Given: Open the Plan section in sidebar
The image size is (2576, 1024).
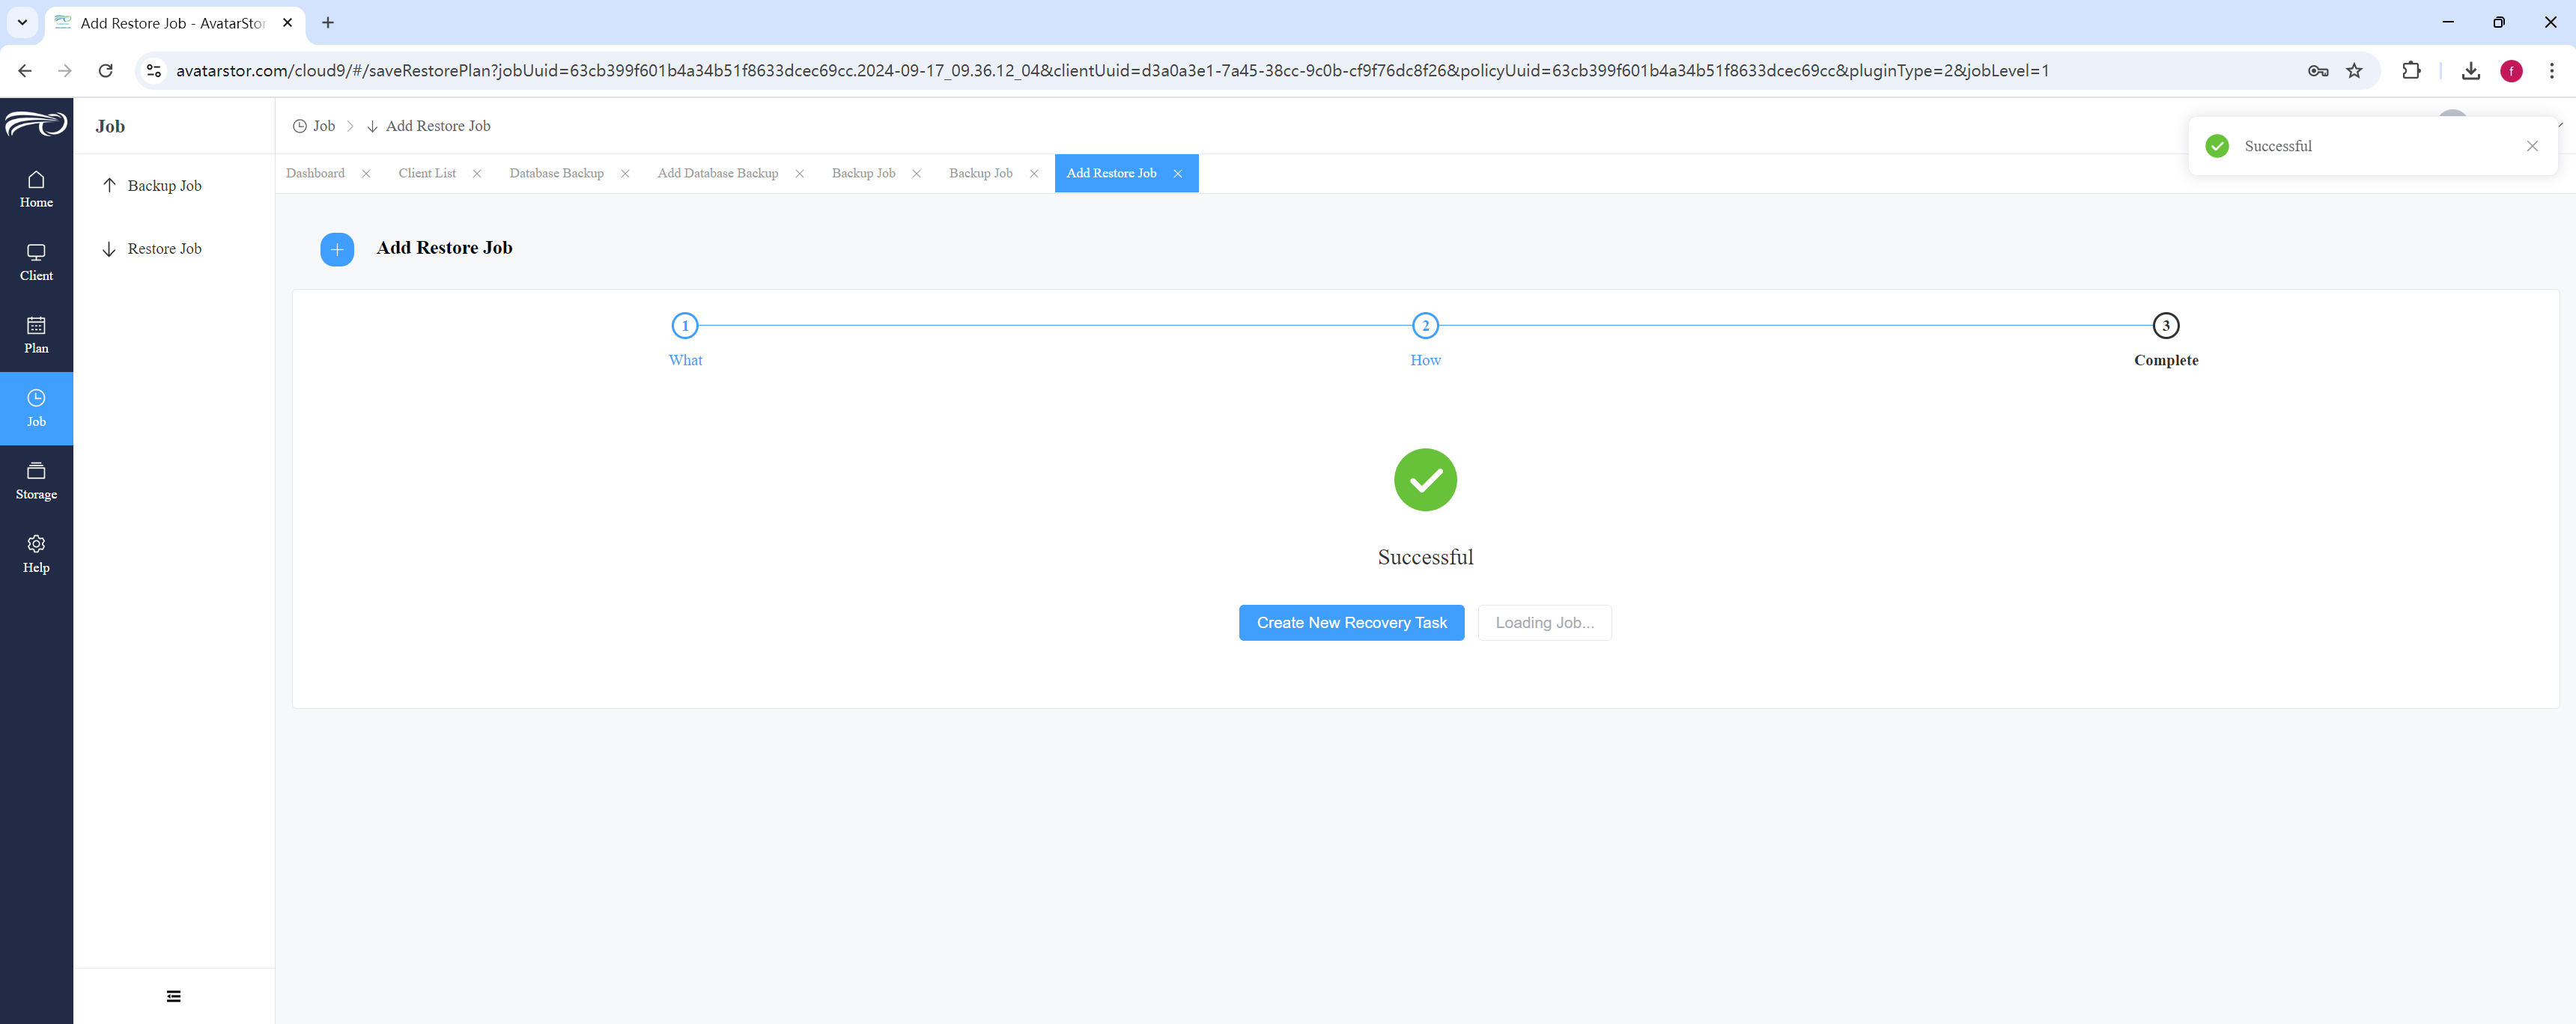Looking at the screenshot, I should 36,335.
